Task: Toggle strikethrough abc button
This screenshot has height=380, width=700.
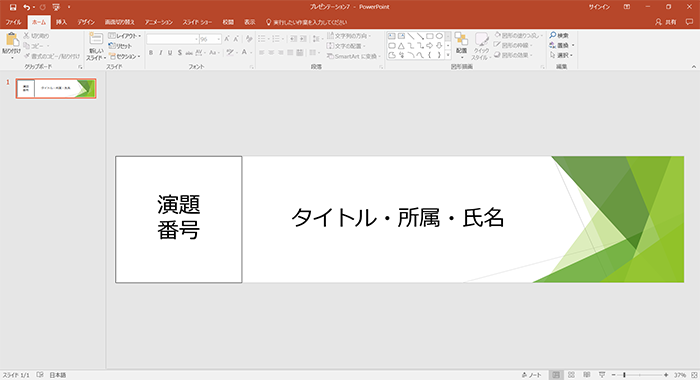Action: pyautogui.click(x=189, y=53)
